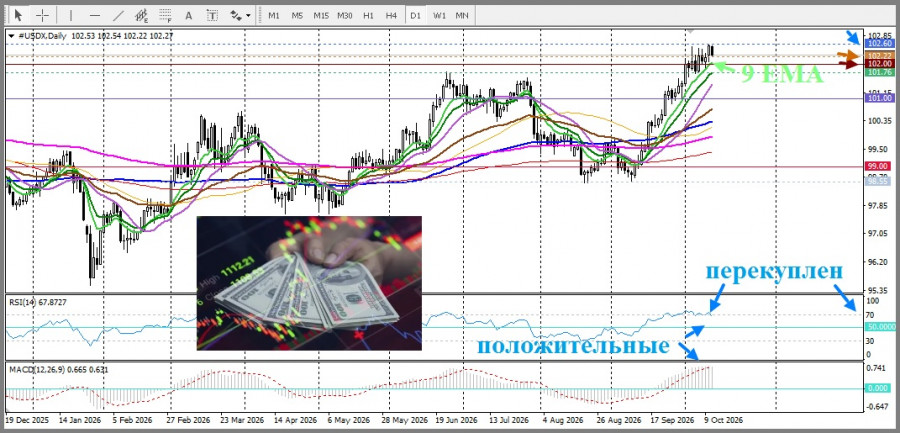Click the 0.741 MACD scale value
Viewport: 900px width, 433px height.
878,368
